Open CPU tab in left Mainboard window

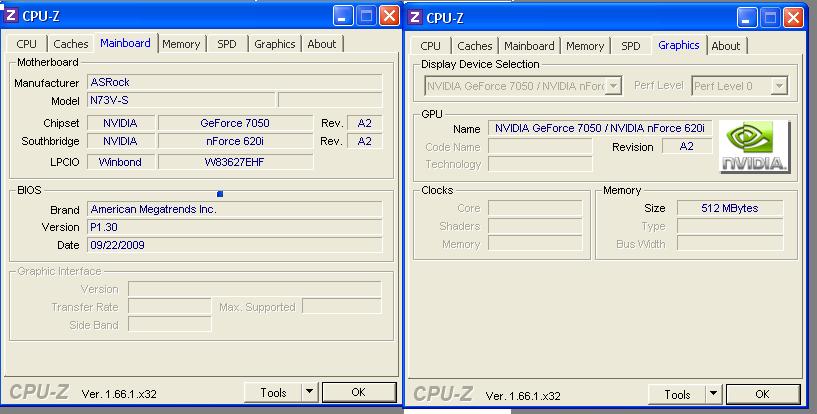point(27,44)
